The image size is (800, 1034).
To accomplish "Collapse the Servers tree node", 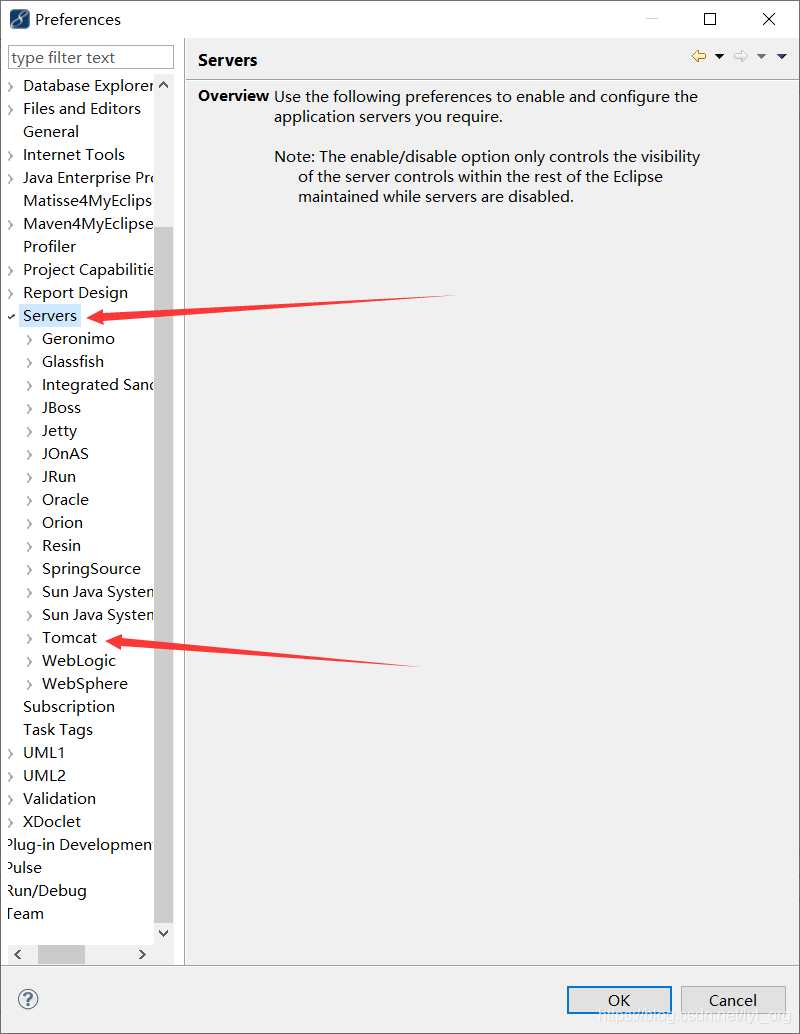I will tap(11, 317).
